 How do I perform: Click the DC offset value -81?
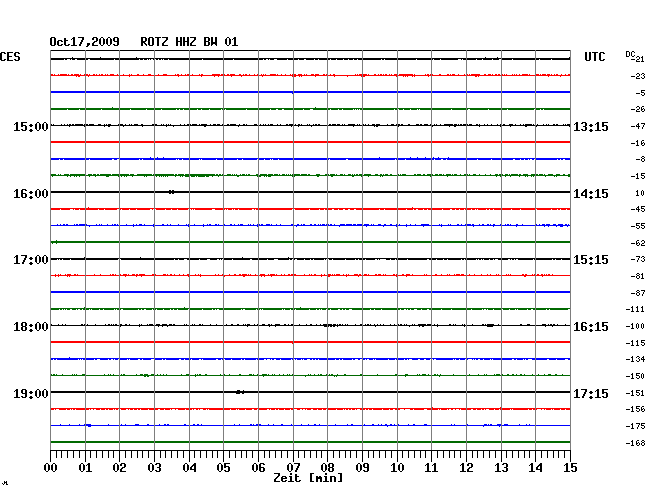pyautogui.click(x=638, y=276)
